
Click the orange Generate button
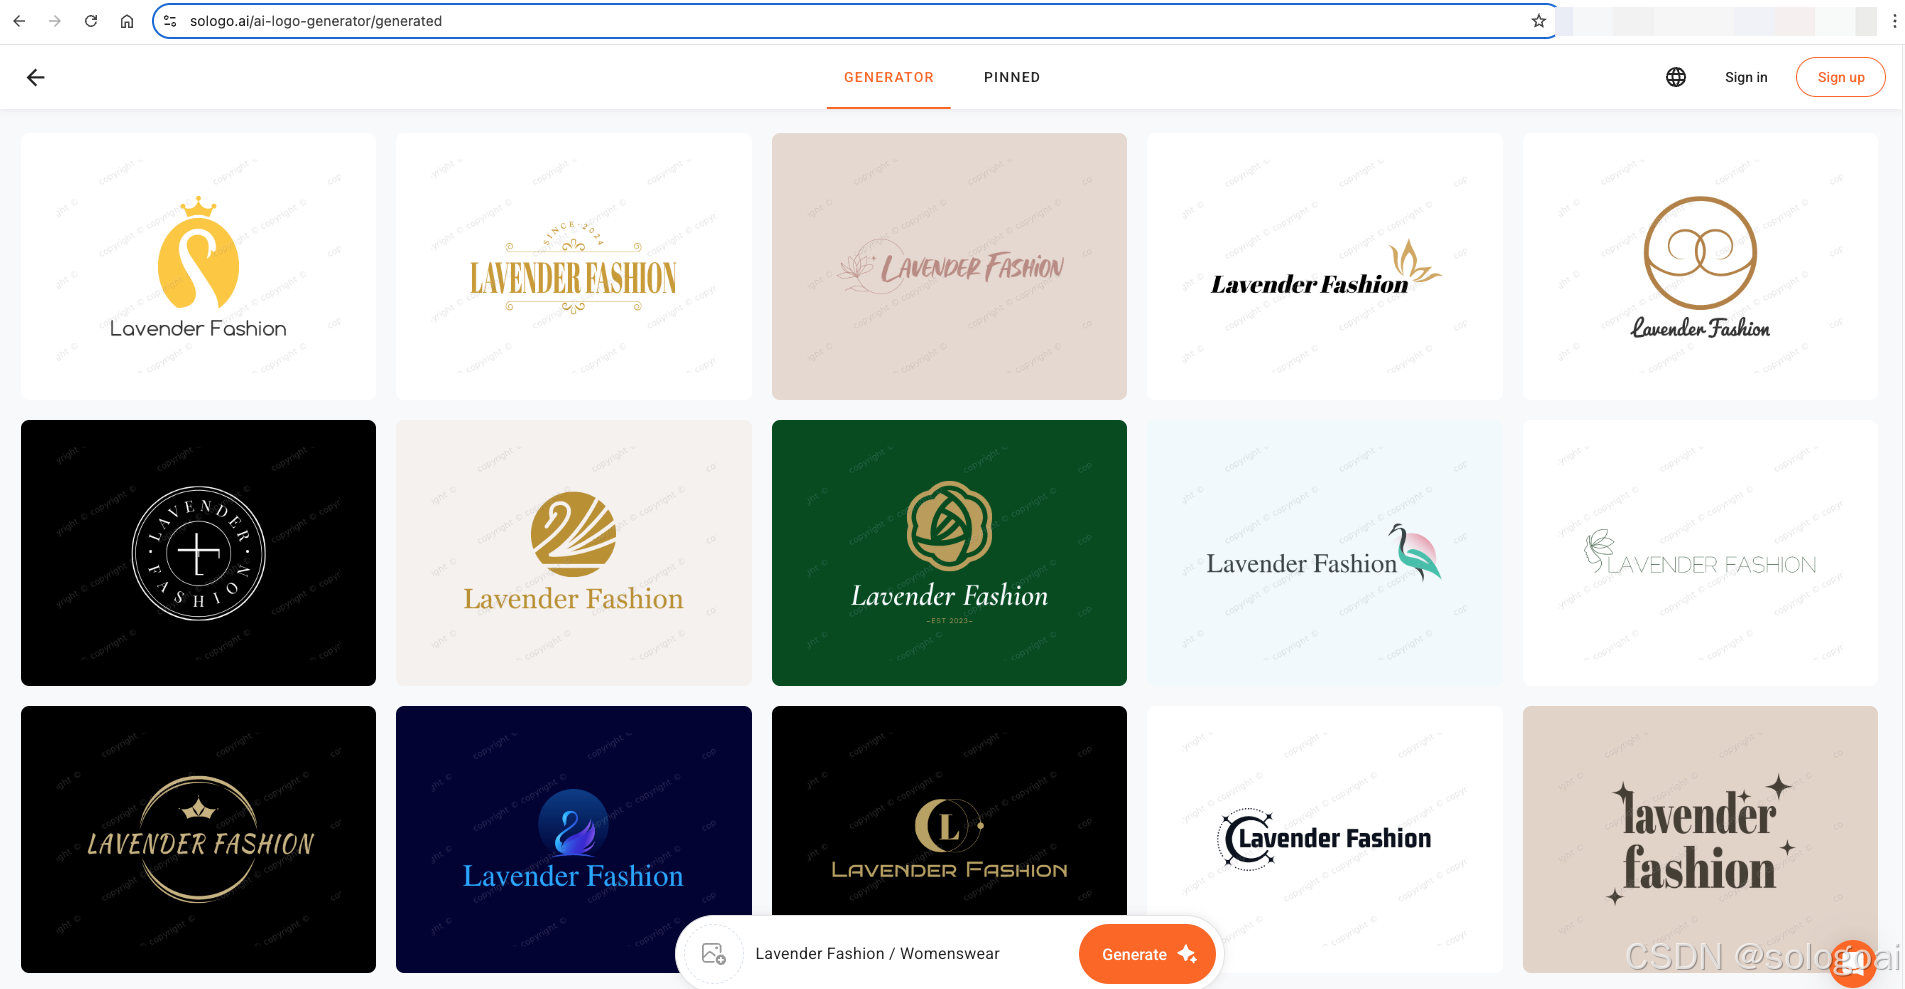point(1147,954)
